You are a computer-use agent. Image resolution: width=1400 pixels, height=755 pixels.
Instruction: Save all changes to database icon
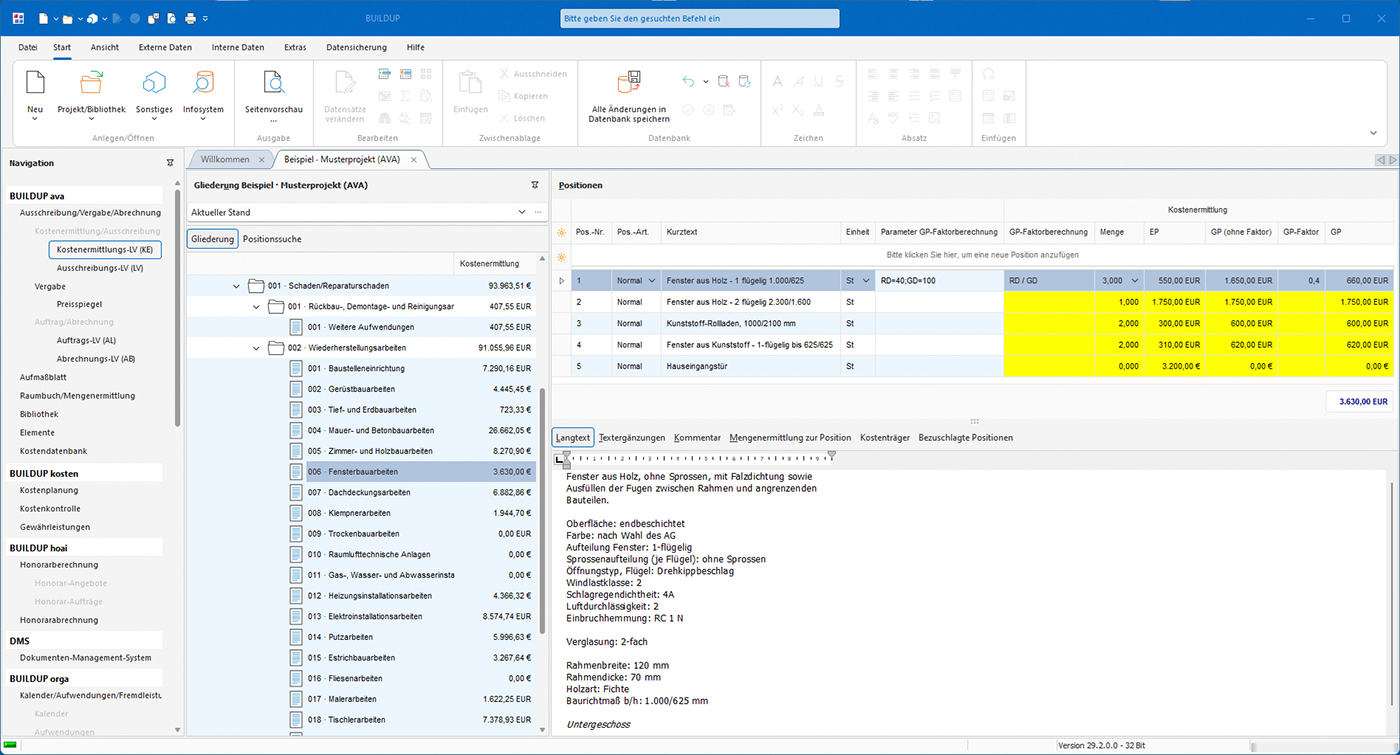point(629,83)
